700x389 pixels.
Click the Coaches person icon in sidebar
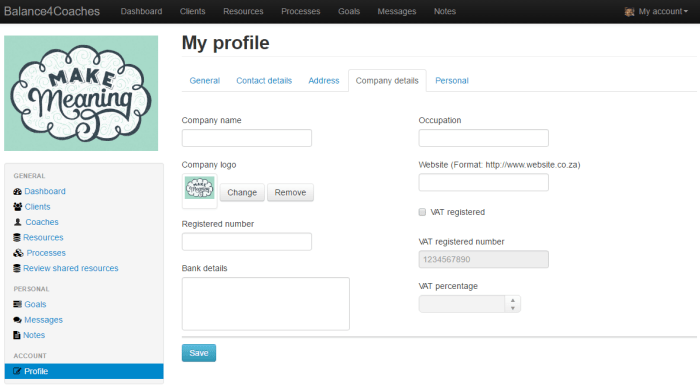point(17,222)
